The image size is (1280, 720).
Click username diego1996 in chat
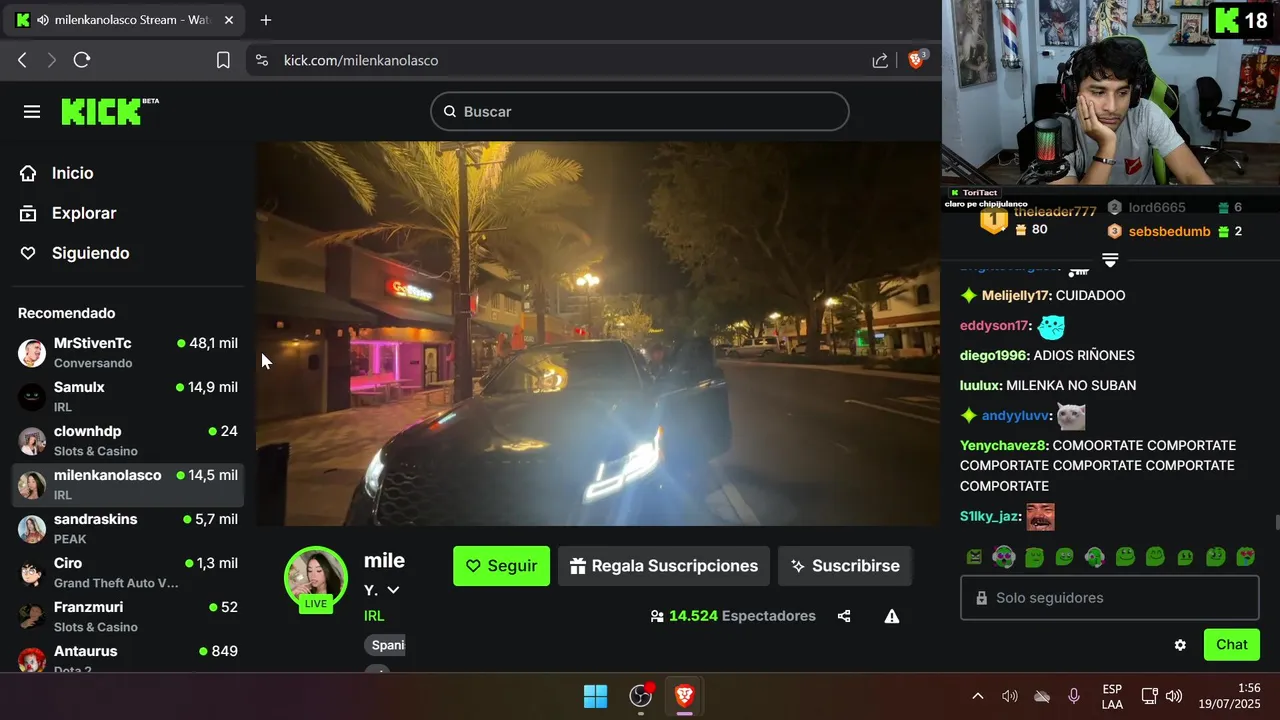pyautogui.click(x=994, y=356)
